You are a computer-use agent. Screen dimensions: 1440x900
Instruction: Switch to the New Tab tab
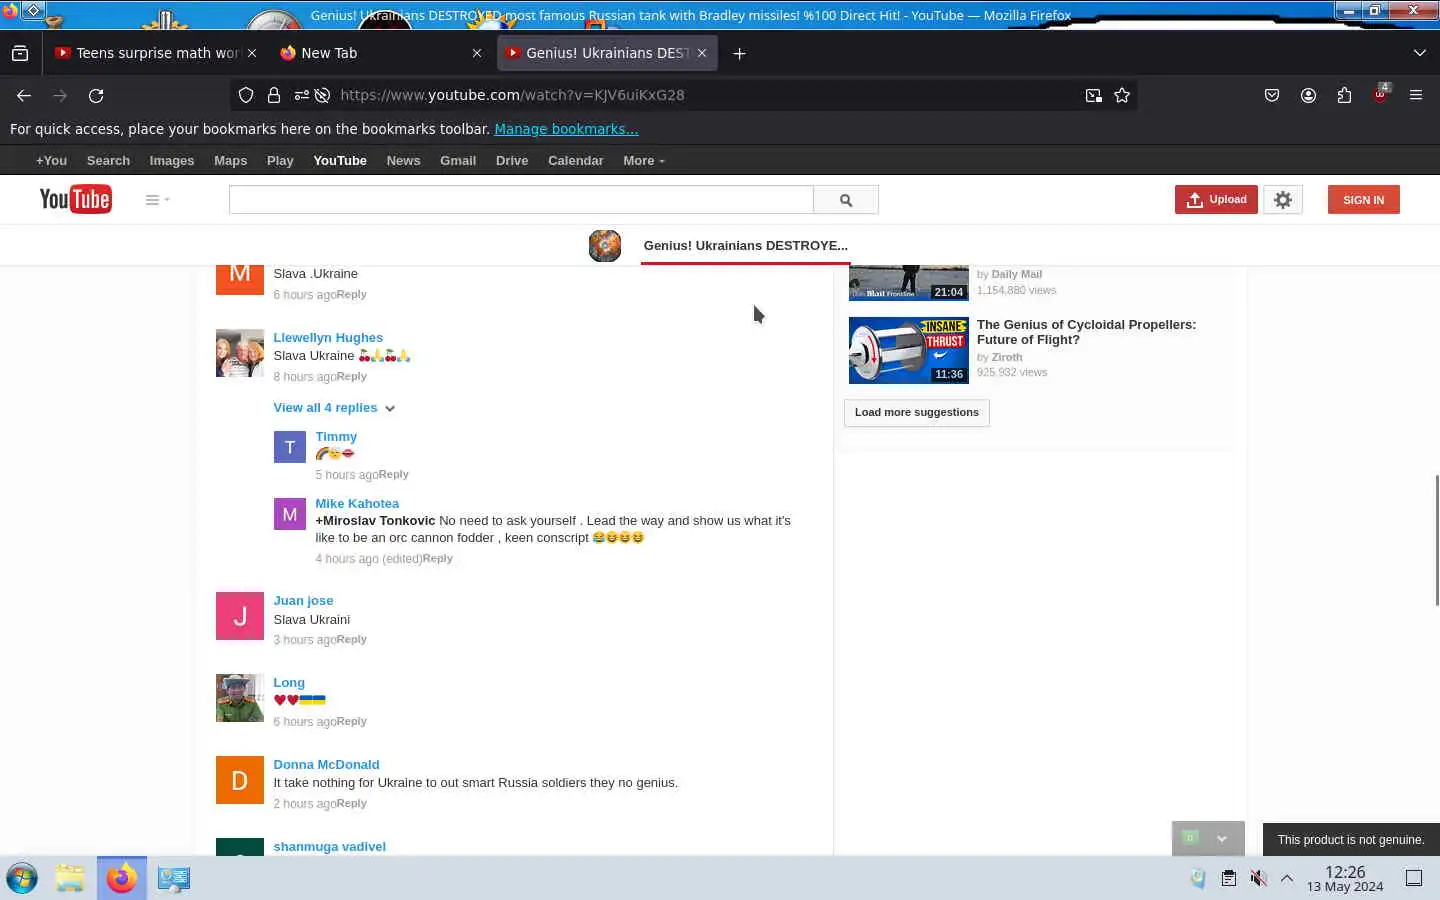pyautogui.click(x=380, y=53)
